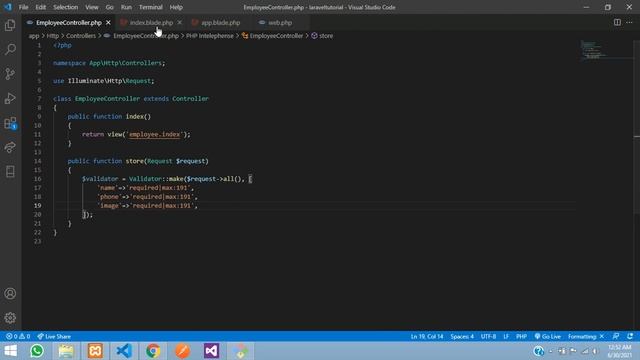
Task: Click 'public function index()' text
Action: pyautogui.click(x=109, y=116)
